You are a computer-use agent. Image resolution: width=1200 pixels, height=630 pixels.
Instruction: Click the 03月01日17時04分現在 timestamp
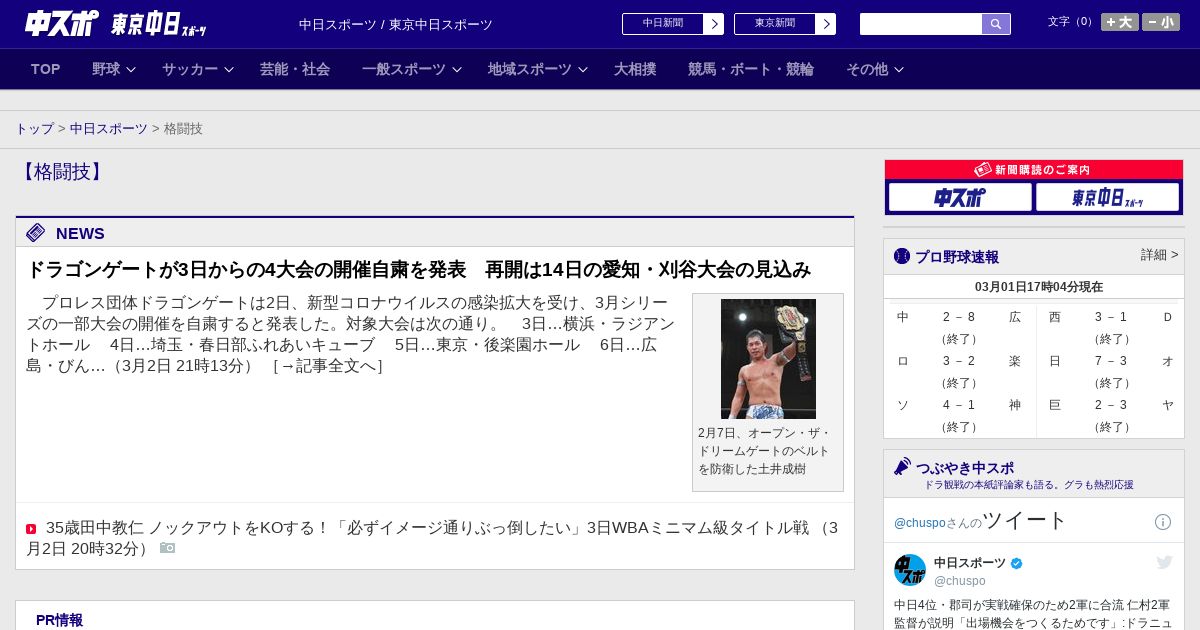[x=1039, y=287]
